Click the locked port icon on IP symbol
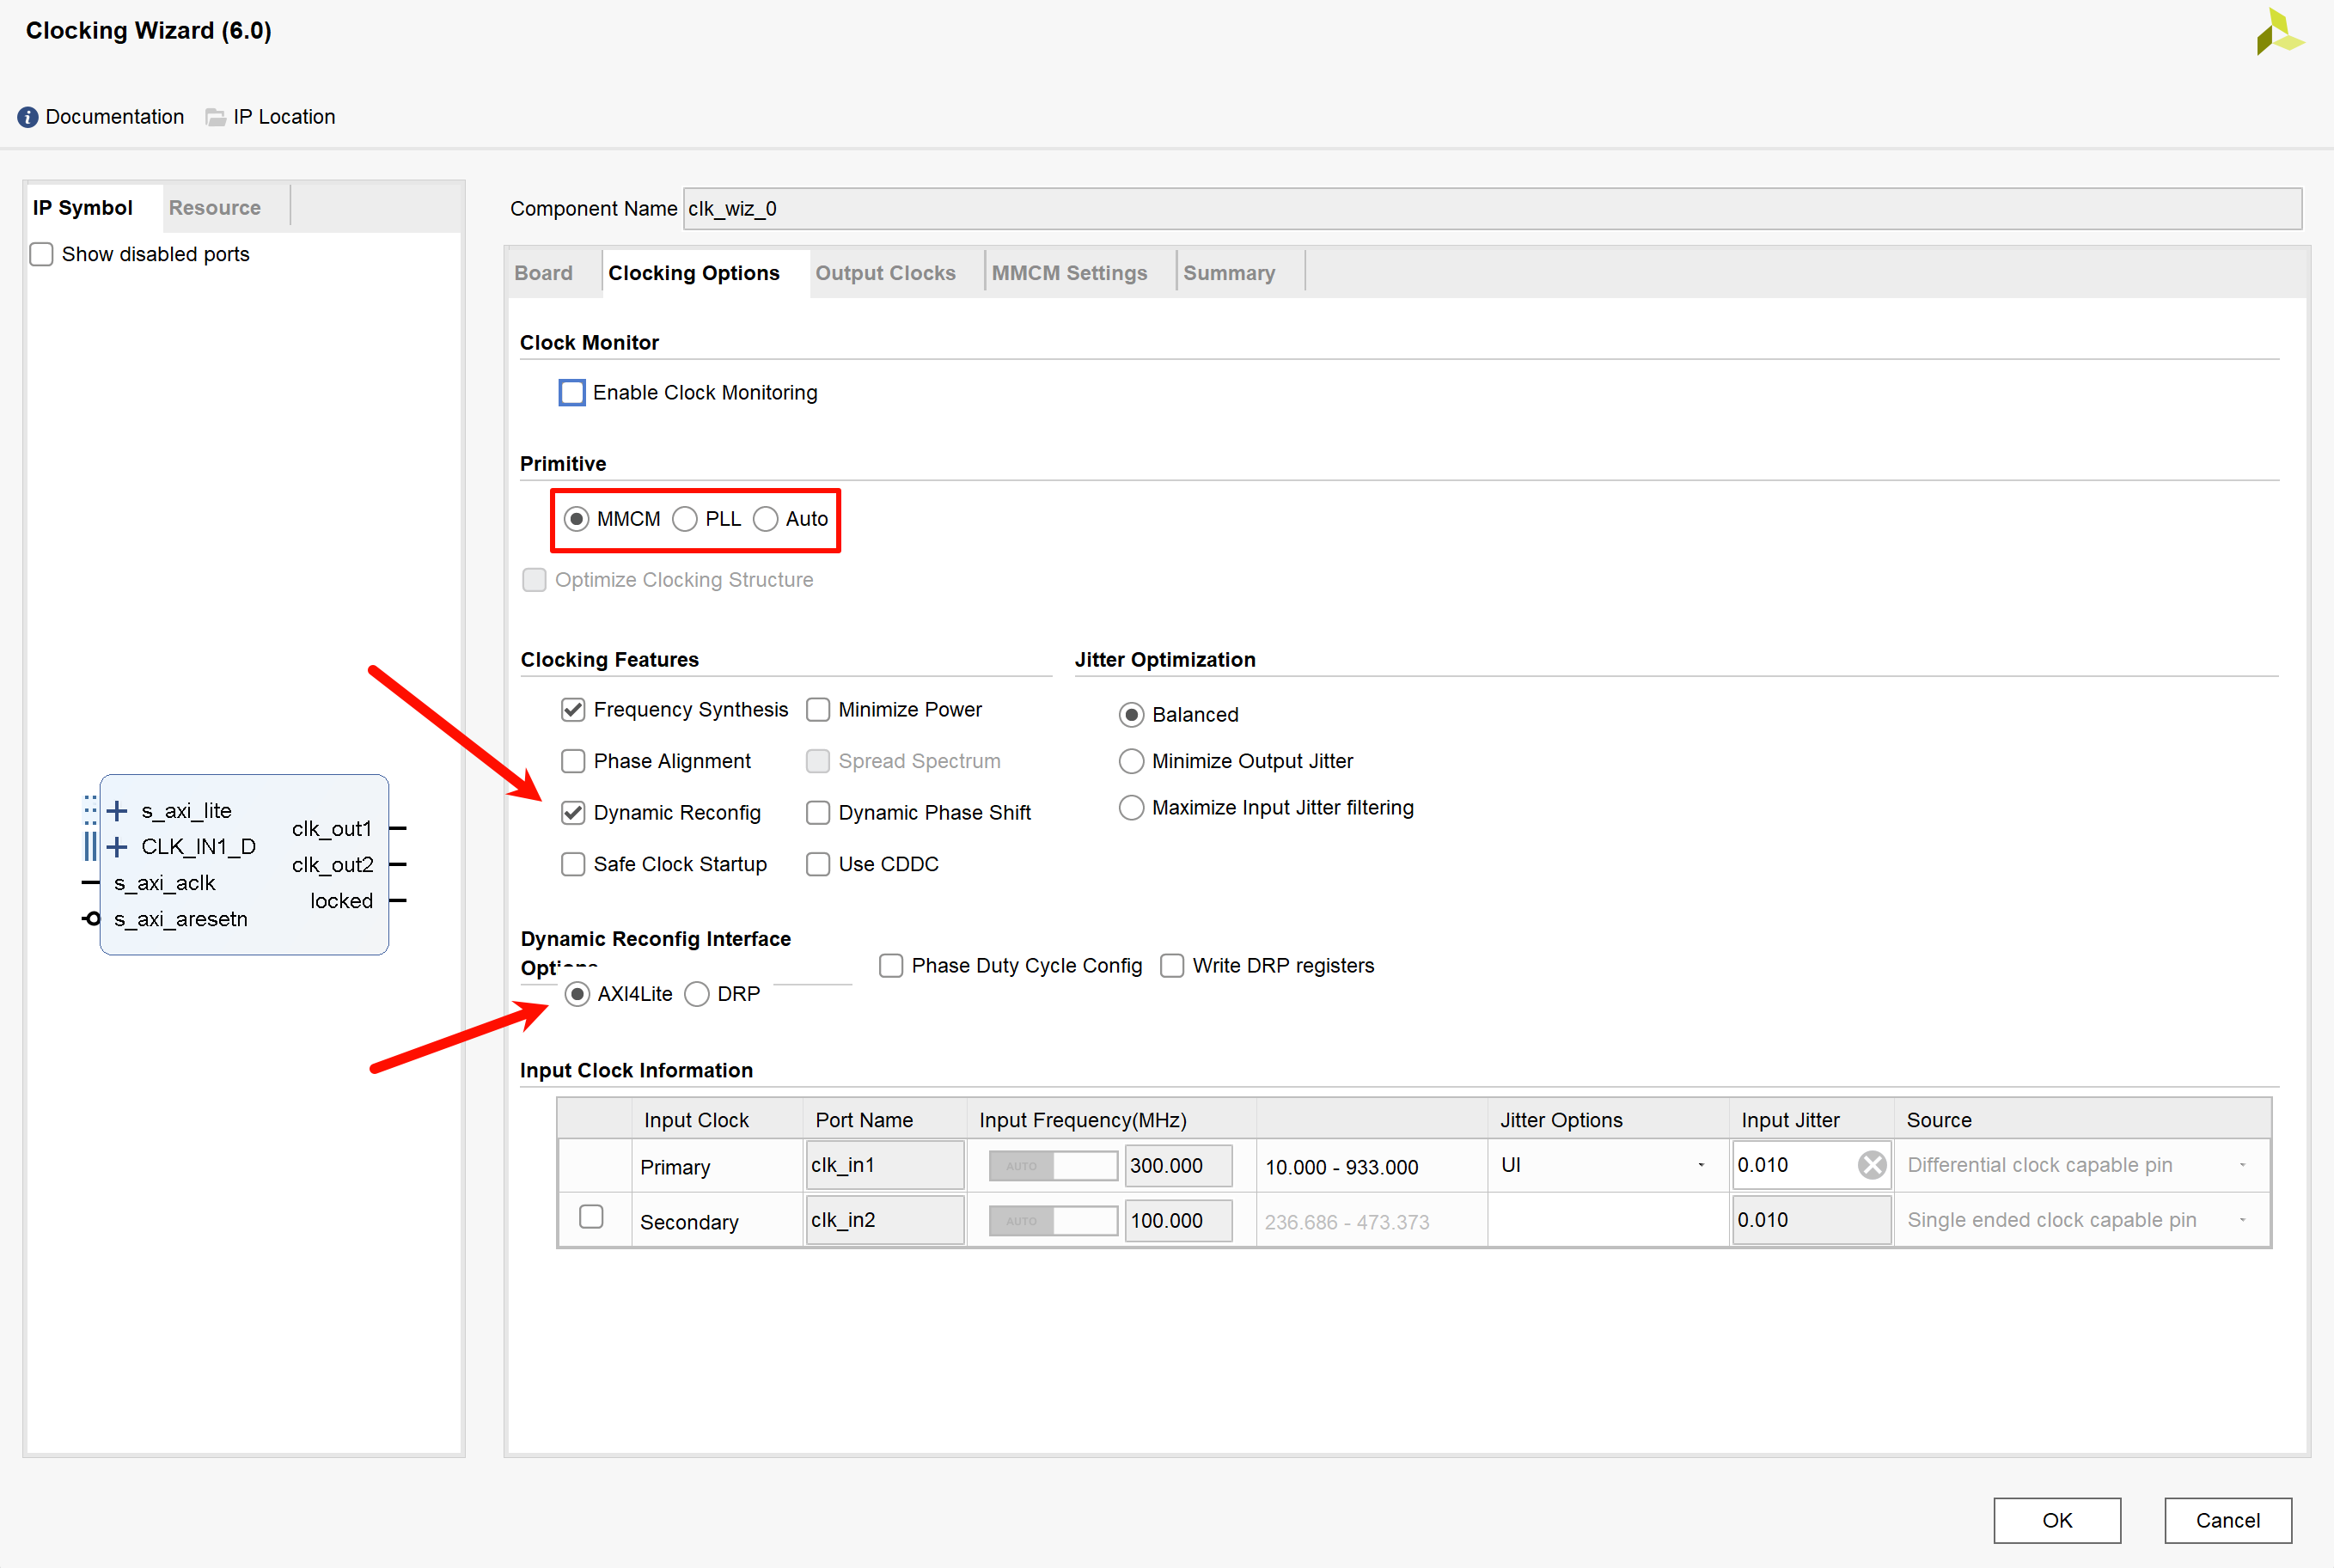 [x=397, y=898]
